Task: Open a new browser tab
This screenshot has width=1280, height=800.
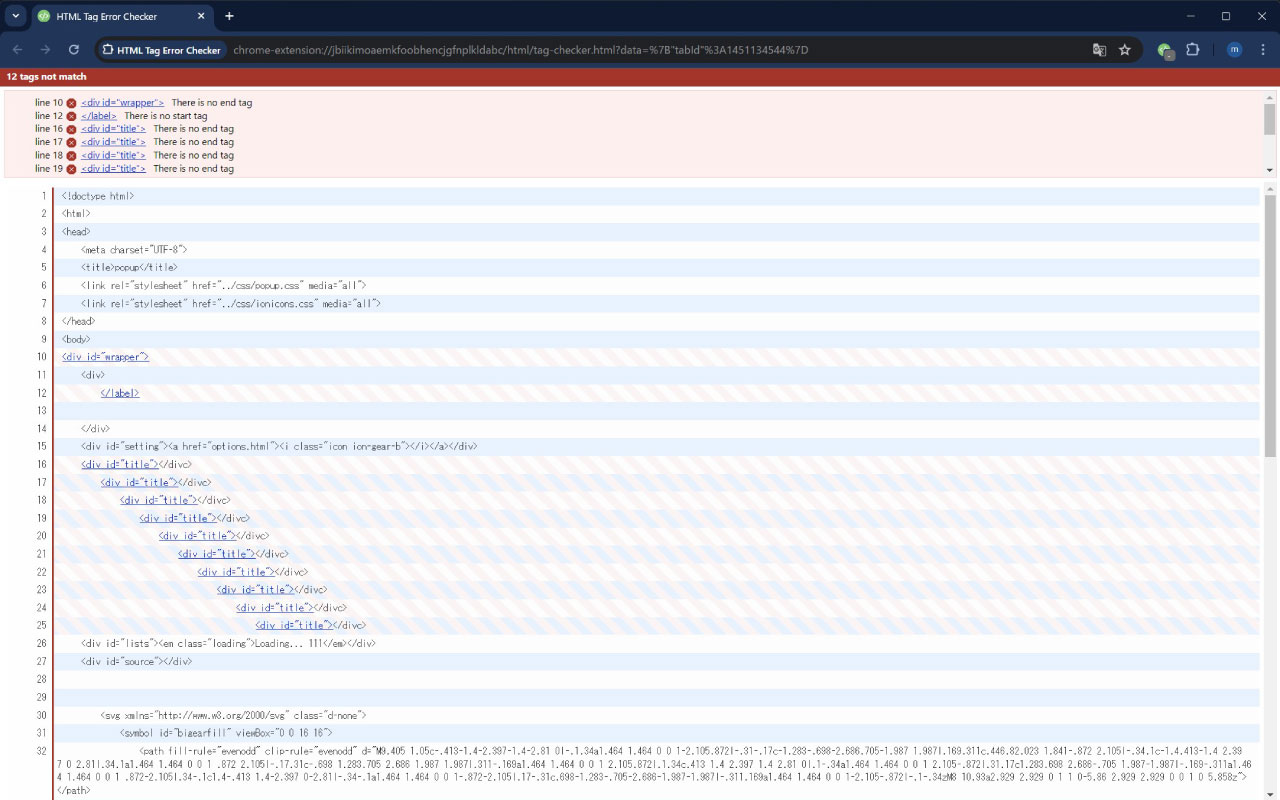Action: 230,16
